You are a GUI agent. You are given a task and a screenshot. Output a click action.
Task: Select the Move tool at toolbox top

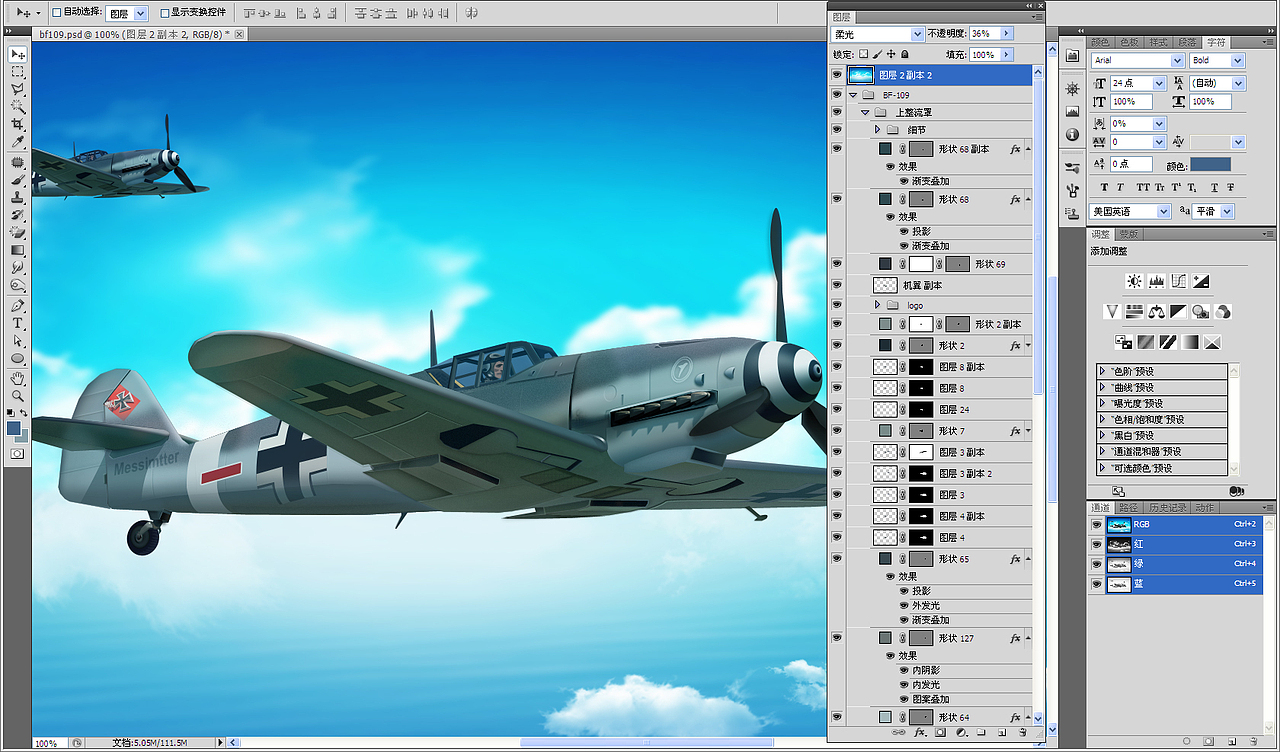[18, 53]
